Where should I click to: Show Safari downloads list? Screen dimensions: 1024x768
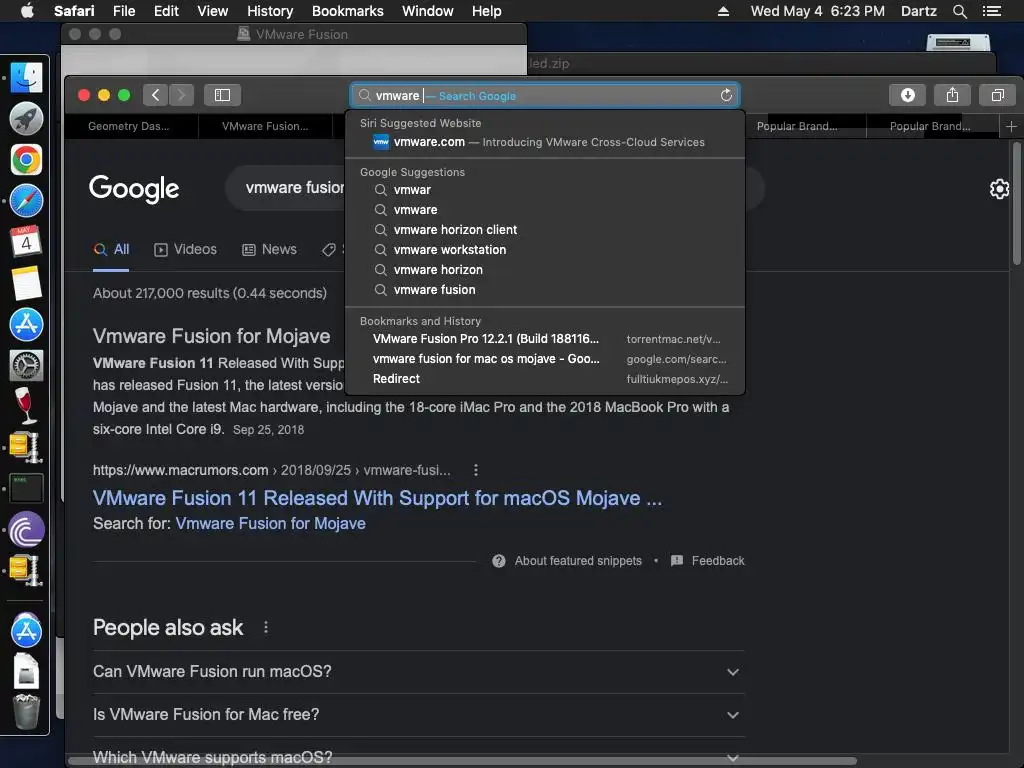pyautogui.click(x=907, y=95)
